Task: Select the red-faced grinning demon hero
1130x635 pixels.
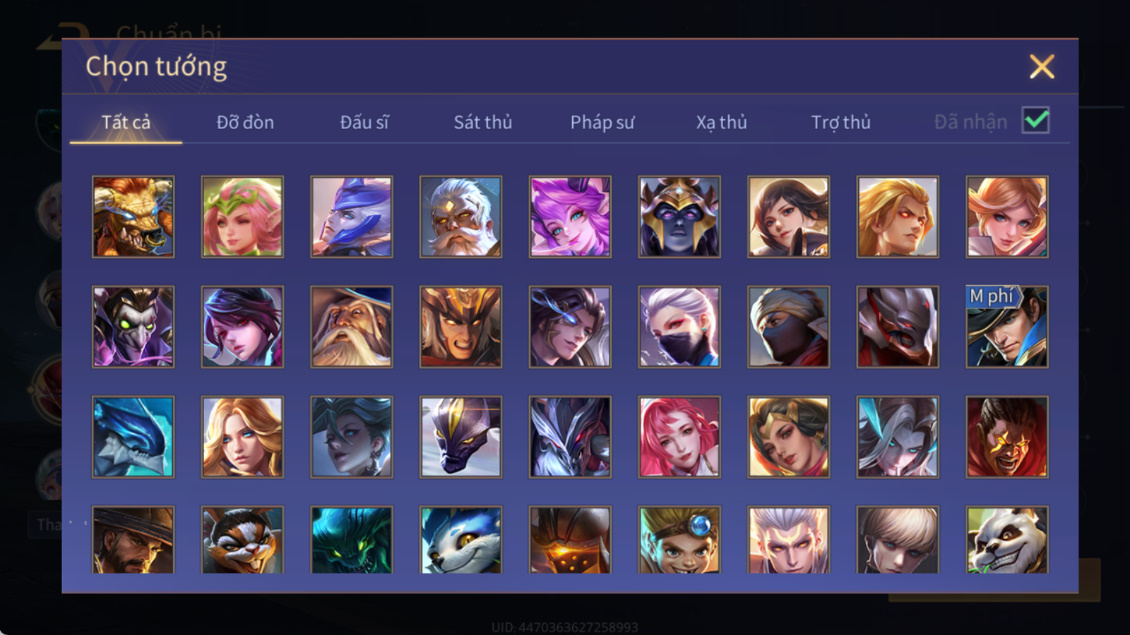Action: click(x=1007, y=437)
